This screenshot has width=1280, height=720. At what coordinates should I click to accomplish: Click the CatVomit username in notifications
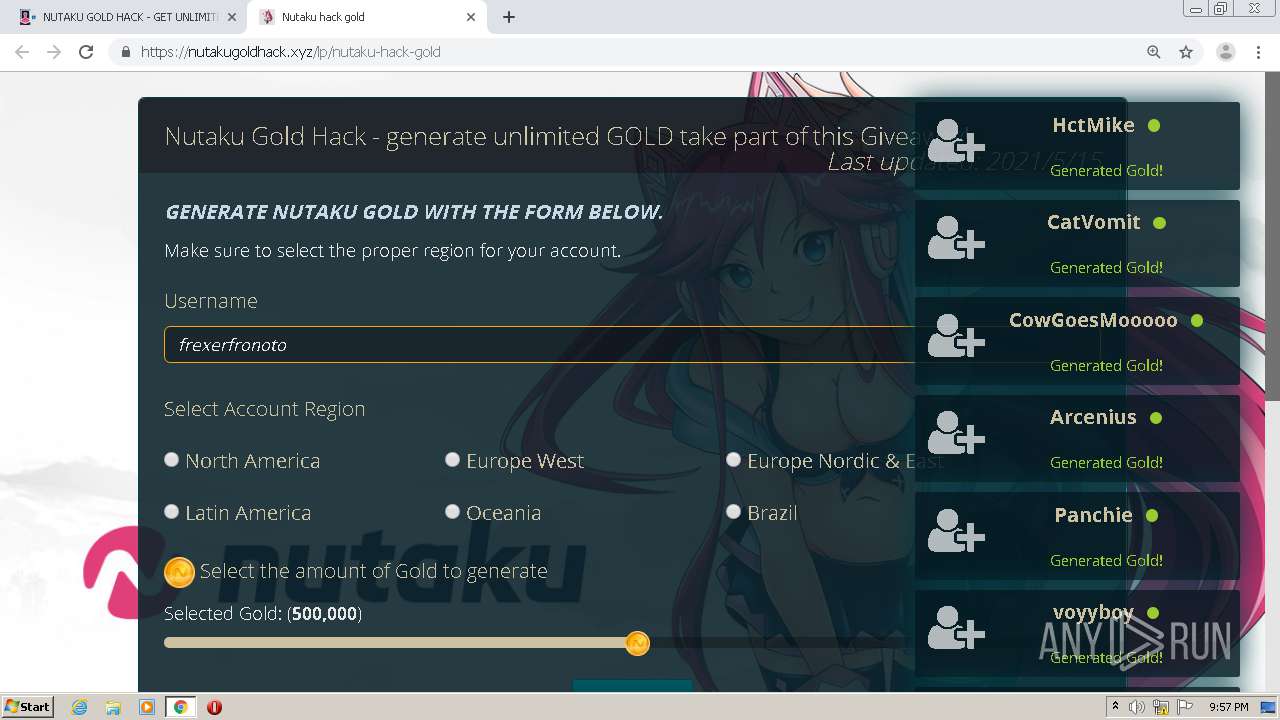pyautogui.click(x=1093, y=222)
